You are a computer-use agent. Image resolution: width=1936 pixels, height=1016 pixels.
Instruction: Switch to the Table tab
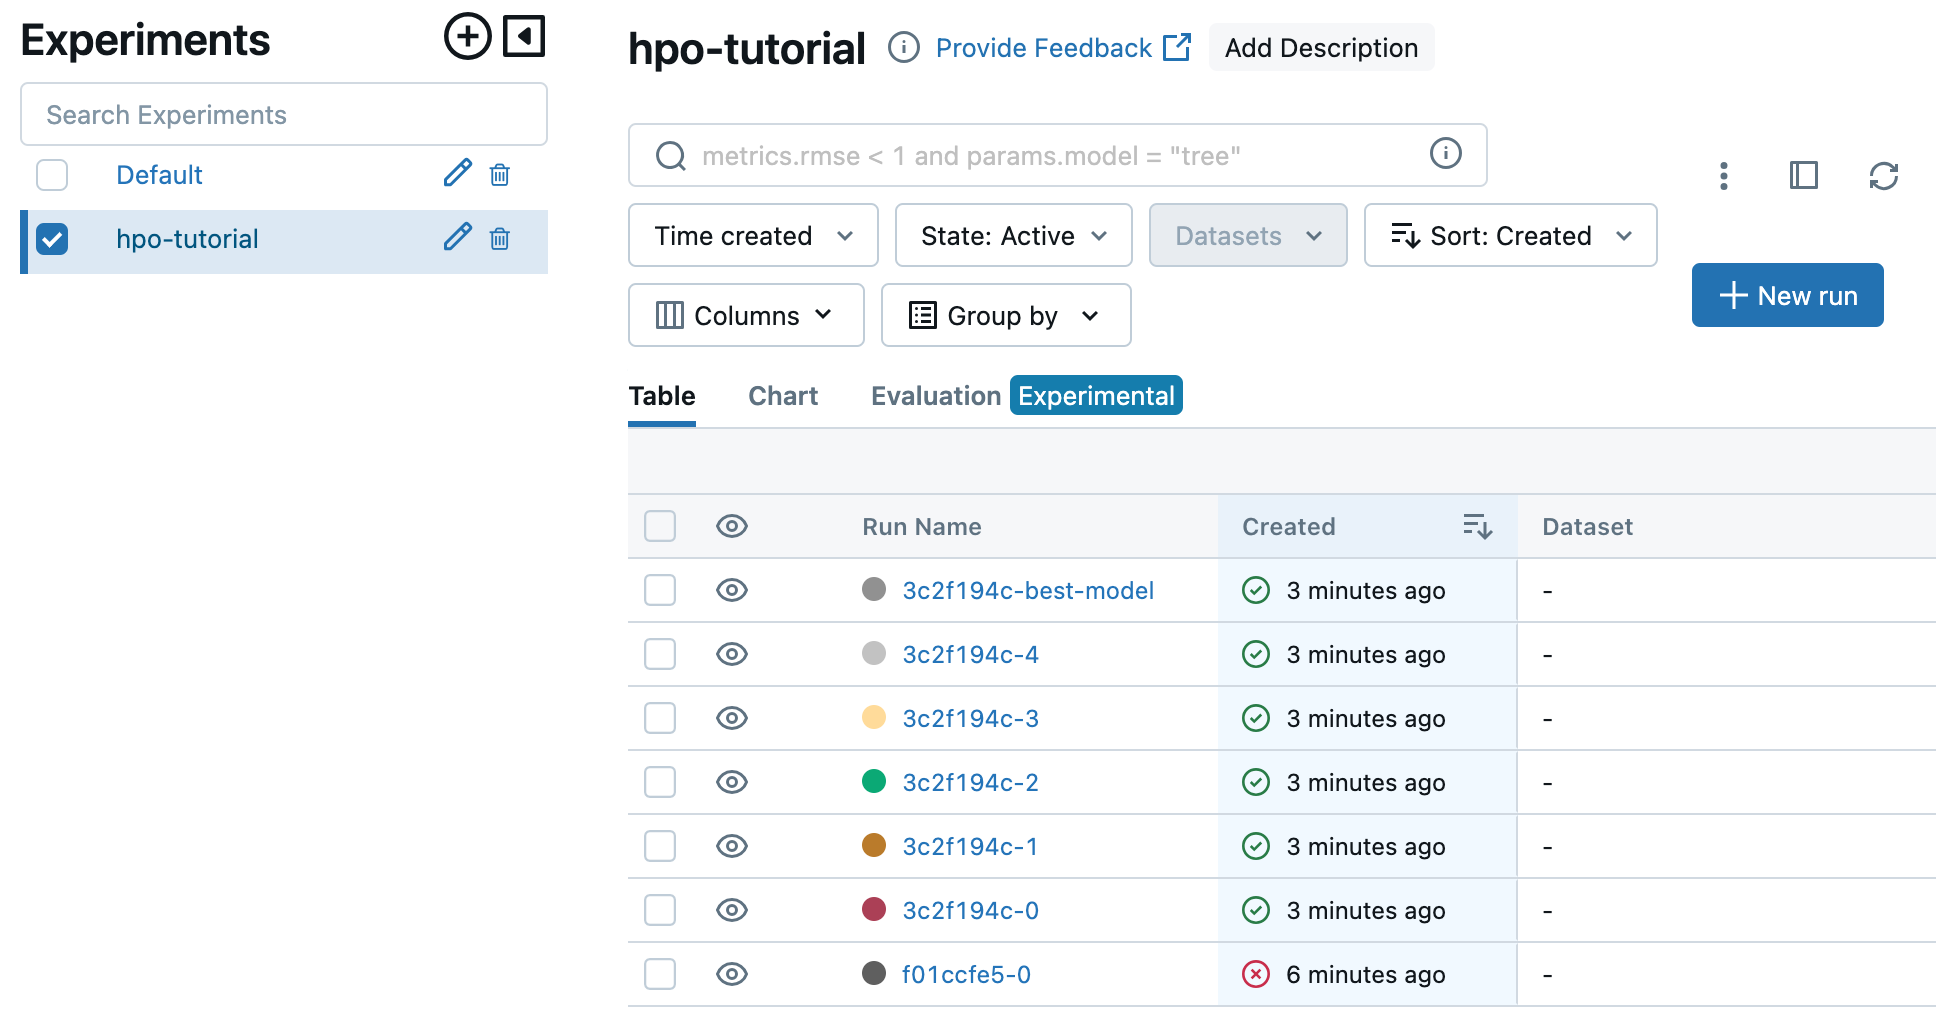coord(662,396)
